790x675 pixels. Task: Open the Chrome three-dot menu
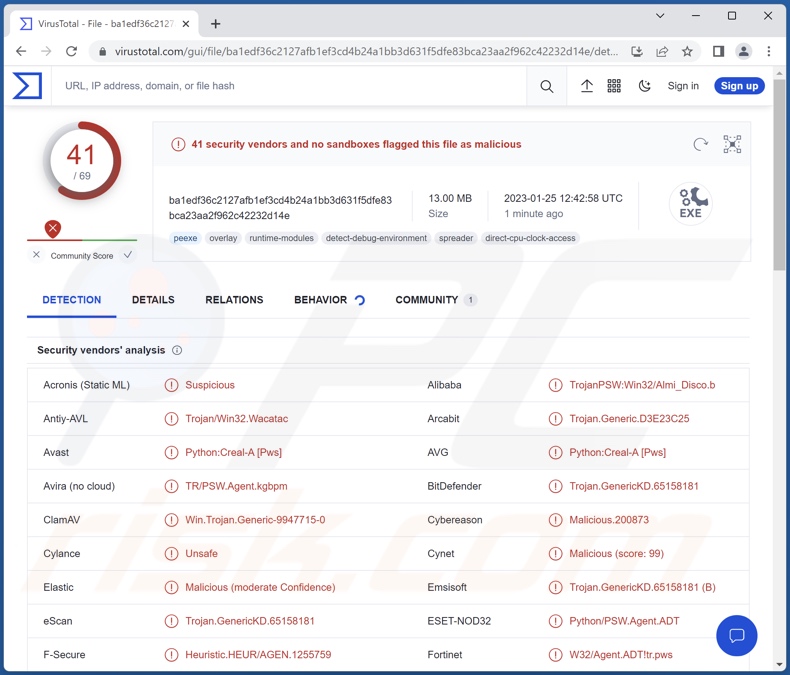click(769, 51)
